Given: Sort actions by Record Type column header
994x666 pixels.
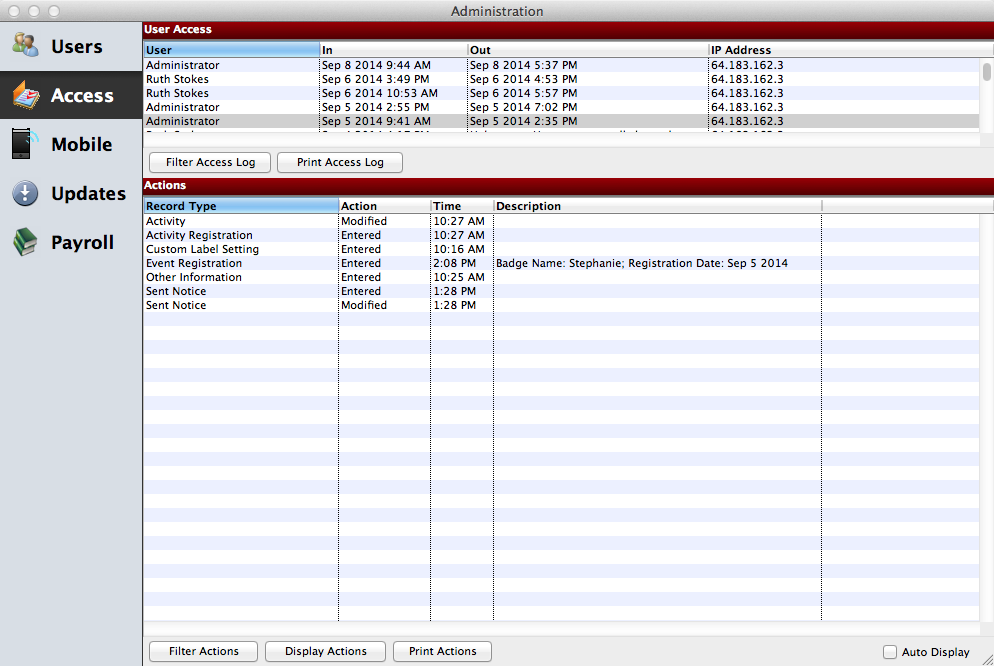Looking at the screenshot, I should 240,206.
